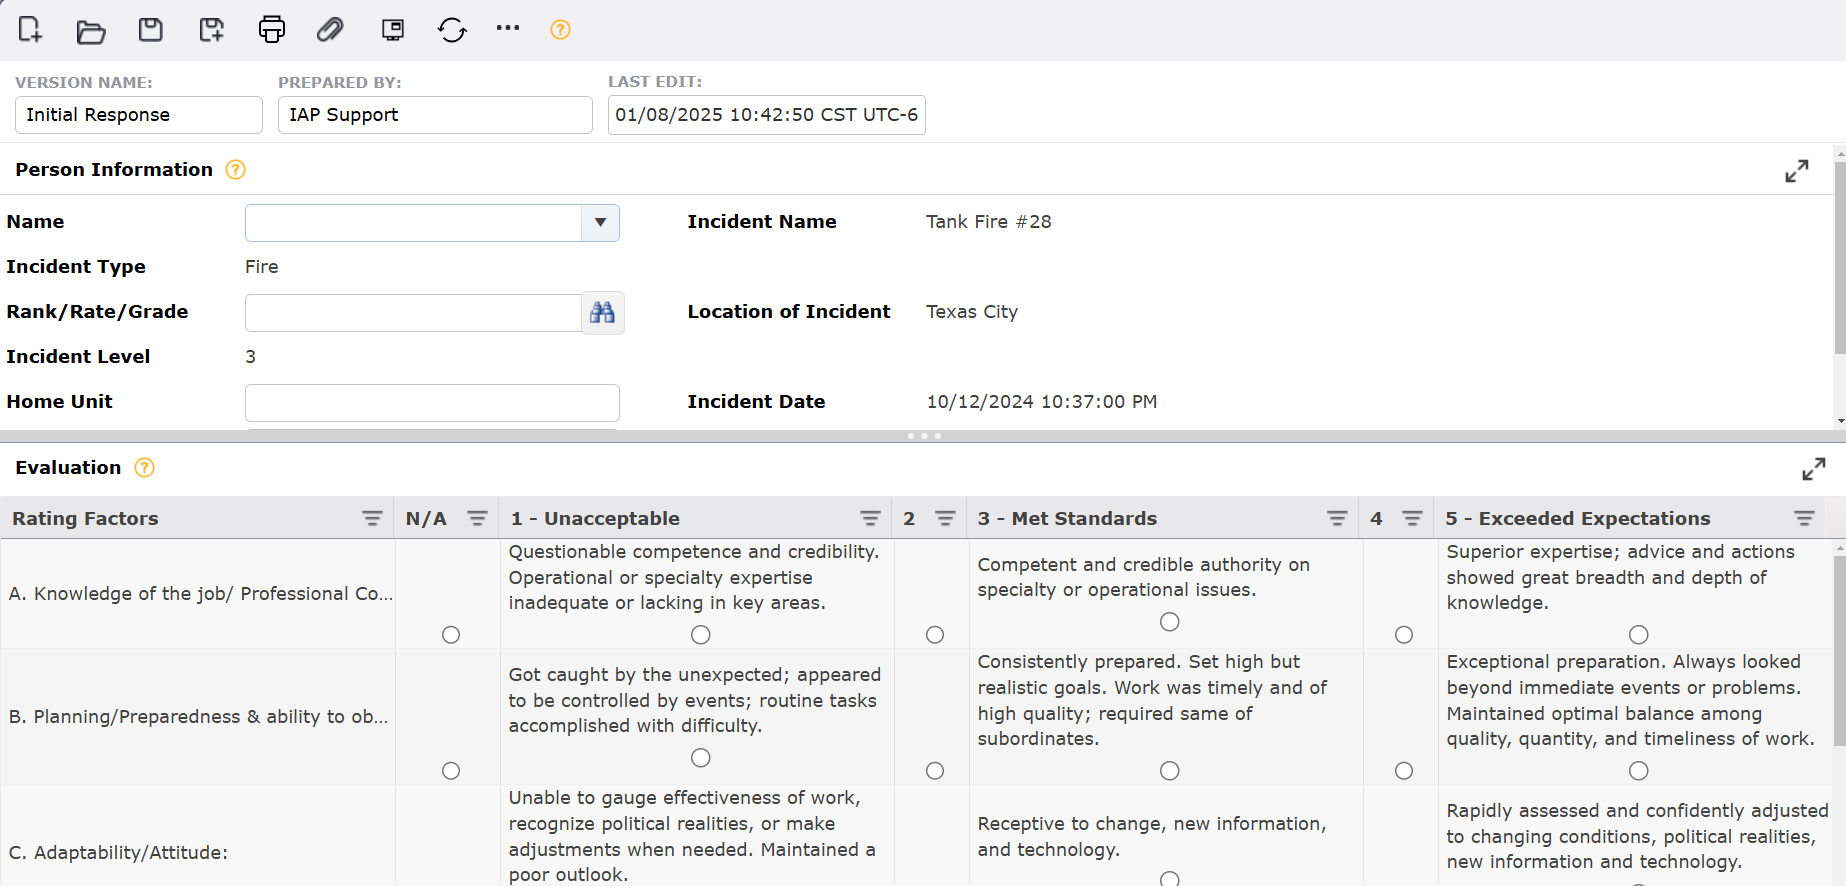This screenshot has width=1846, height=886.
Task: Open the Name dropdown list
Action: pyautogui.click(x=600, y=223)
